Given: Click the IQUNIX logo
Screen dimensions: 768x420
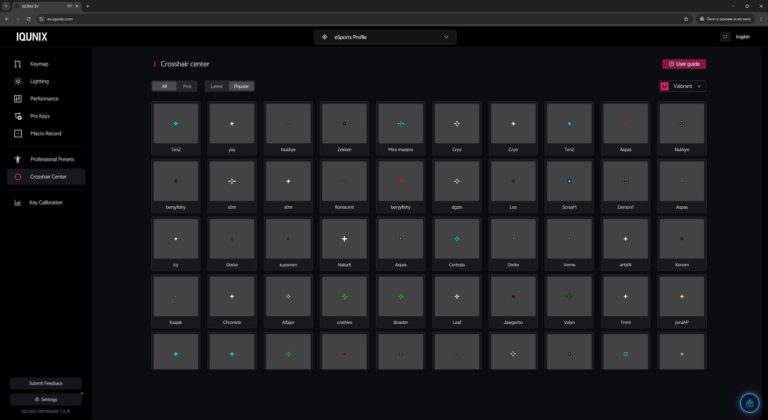Looking at the screenshot, I should pyautogui.click(x=32, y=37).
